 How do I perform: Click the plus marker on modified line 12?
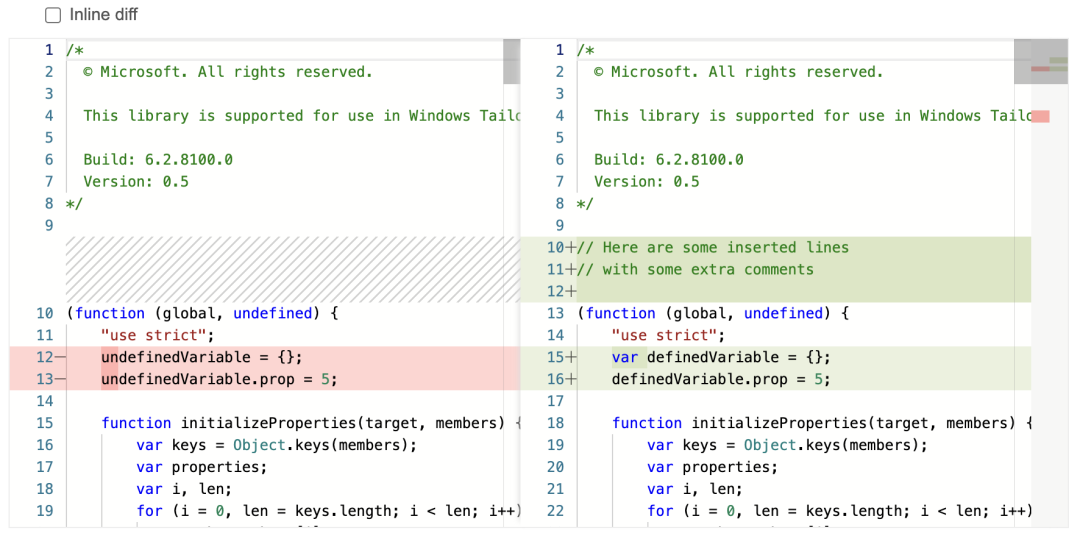572,292
